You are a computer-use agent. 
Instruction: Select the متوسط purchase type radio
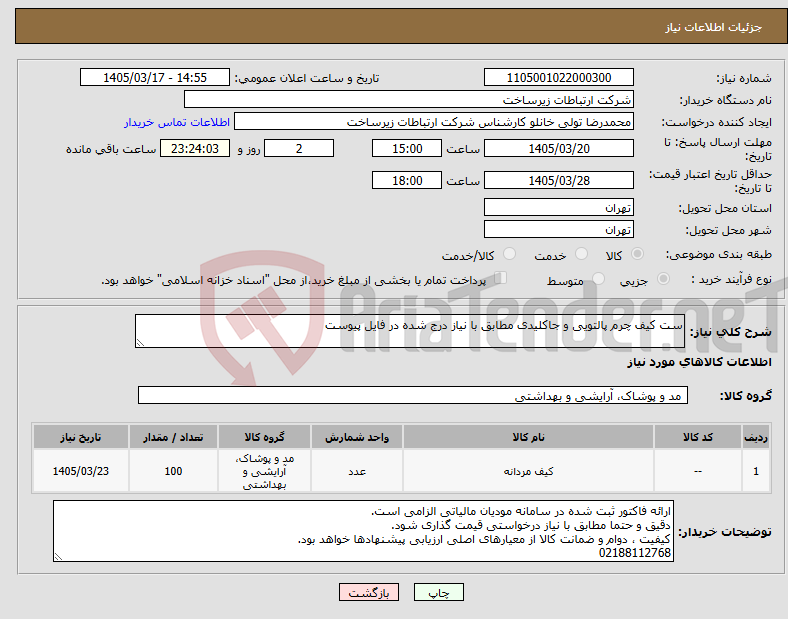click(598, 279)
